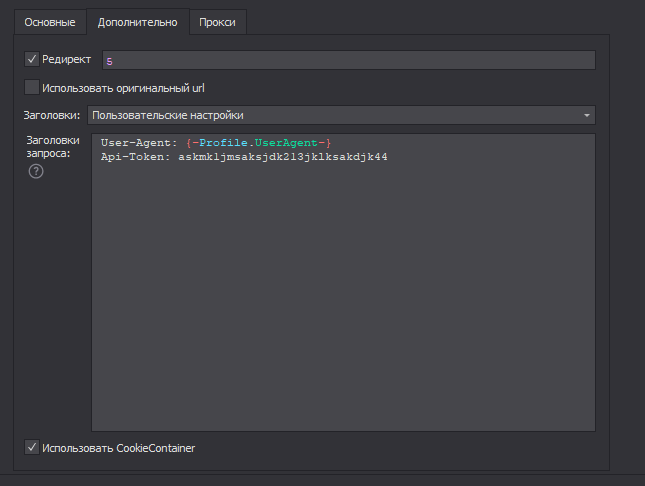This screenshot has width=645, height=486.
Task: Click the {-Profile.UserAgent-} macro text
Action: tap(258, 143)
